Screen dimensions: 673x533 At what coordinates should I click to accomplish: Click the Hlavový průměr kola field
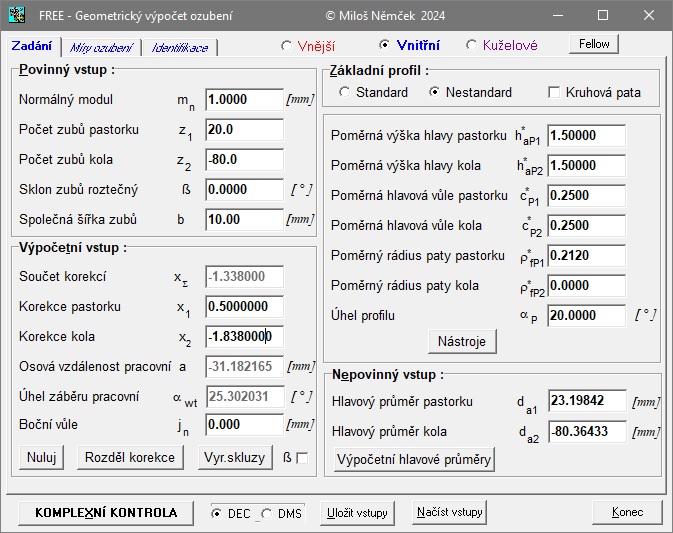point(587,431)
